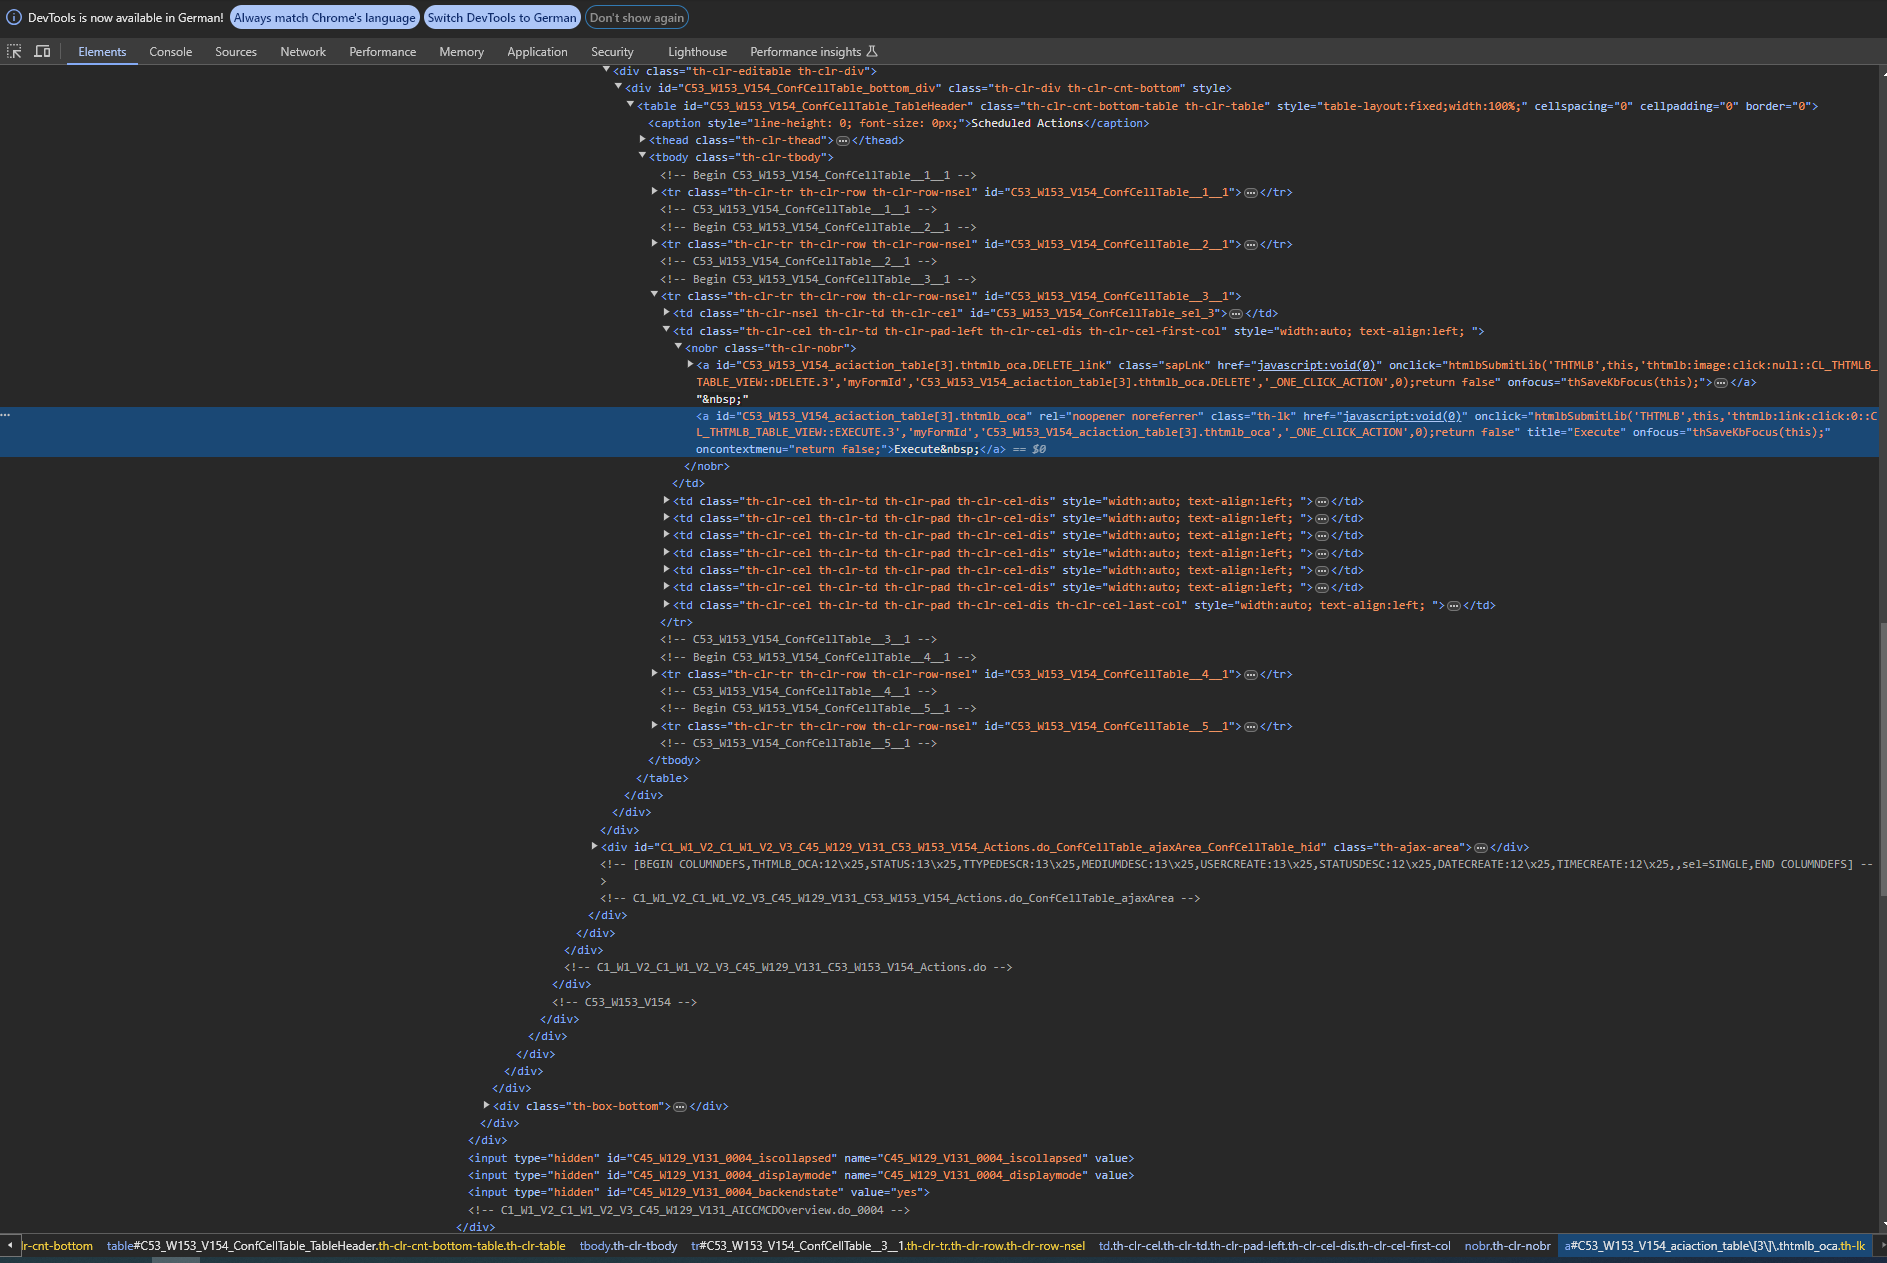Click the vertical scrollbar of the Elements panel
Viewport: 1887px width, 1263px height.
pos(1881,758)
